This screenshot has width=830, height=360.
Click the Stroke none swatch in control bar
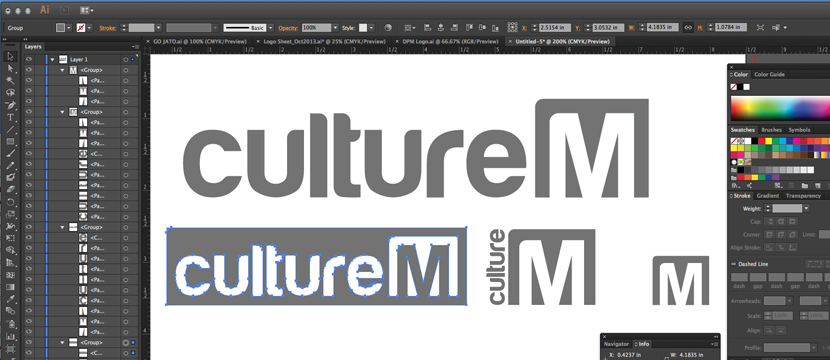(x=81, y=28)
